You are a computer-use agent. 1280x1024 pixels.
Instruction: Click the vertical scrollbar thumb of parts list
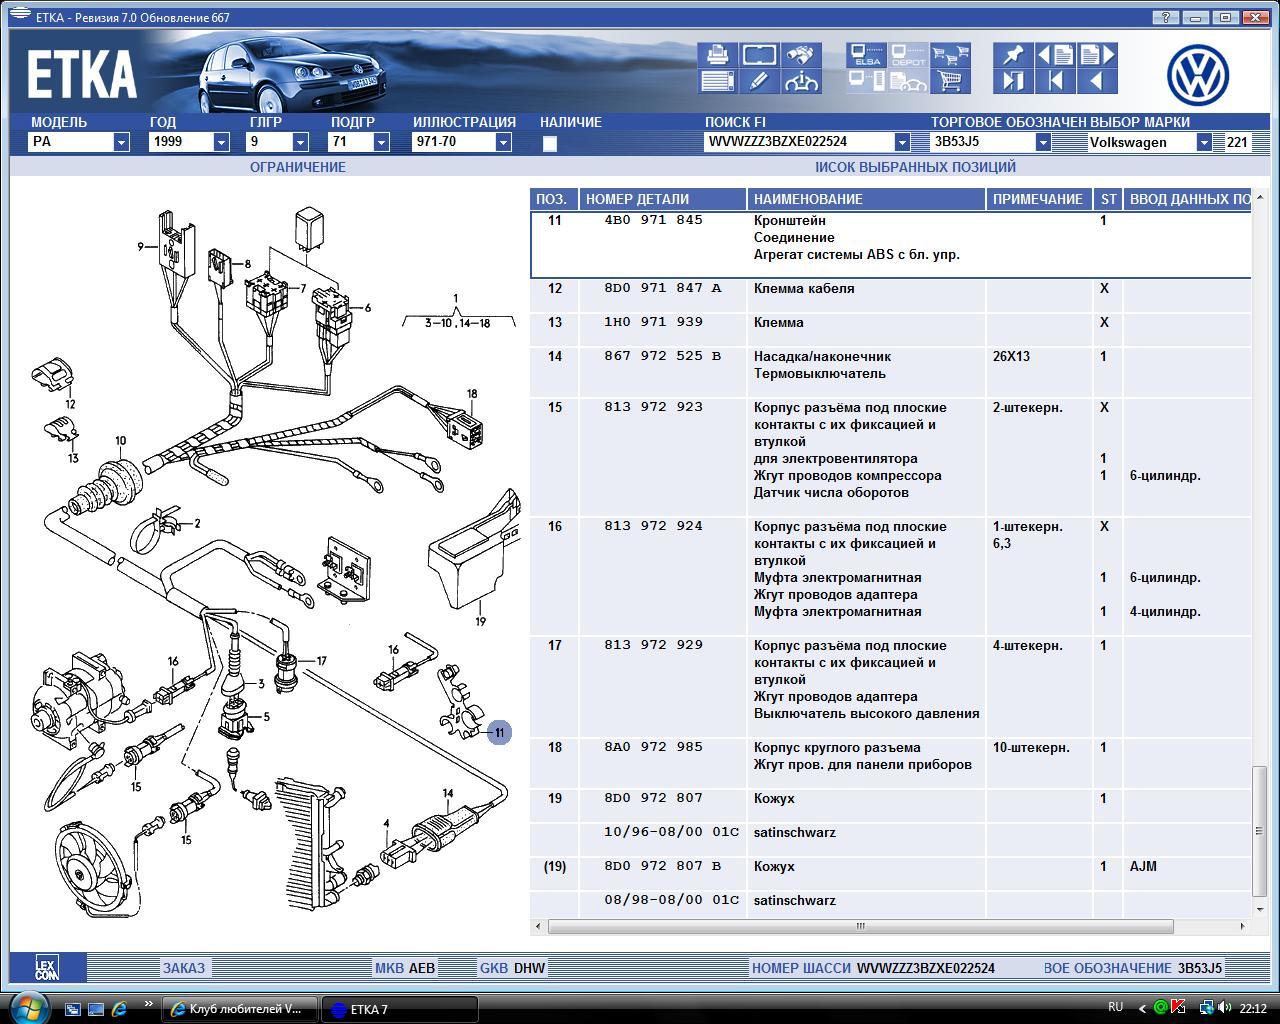click(1260, 831)
